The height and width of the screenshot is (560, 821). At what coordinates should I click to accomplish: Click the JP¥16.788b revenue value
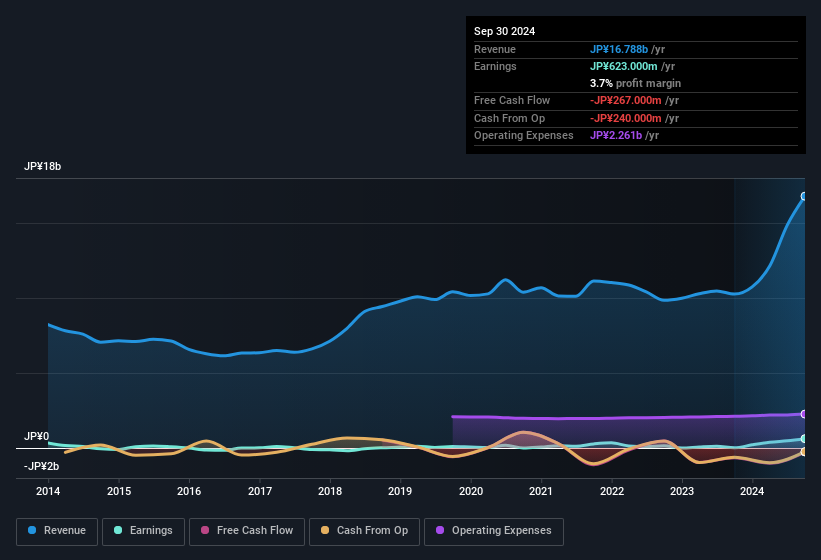tap(619, 49)
